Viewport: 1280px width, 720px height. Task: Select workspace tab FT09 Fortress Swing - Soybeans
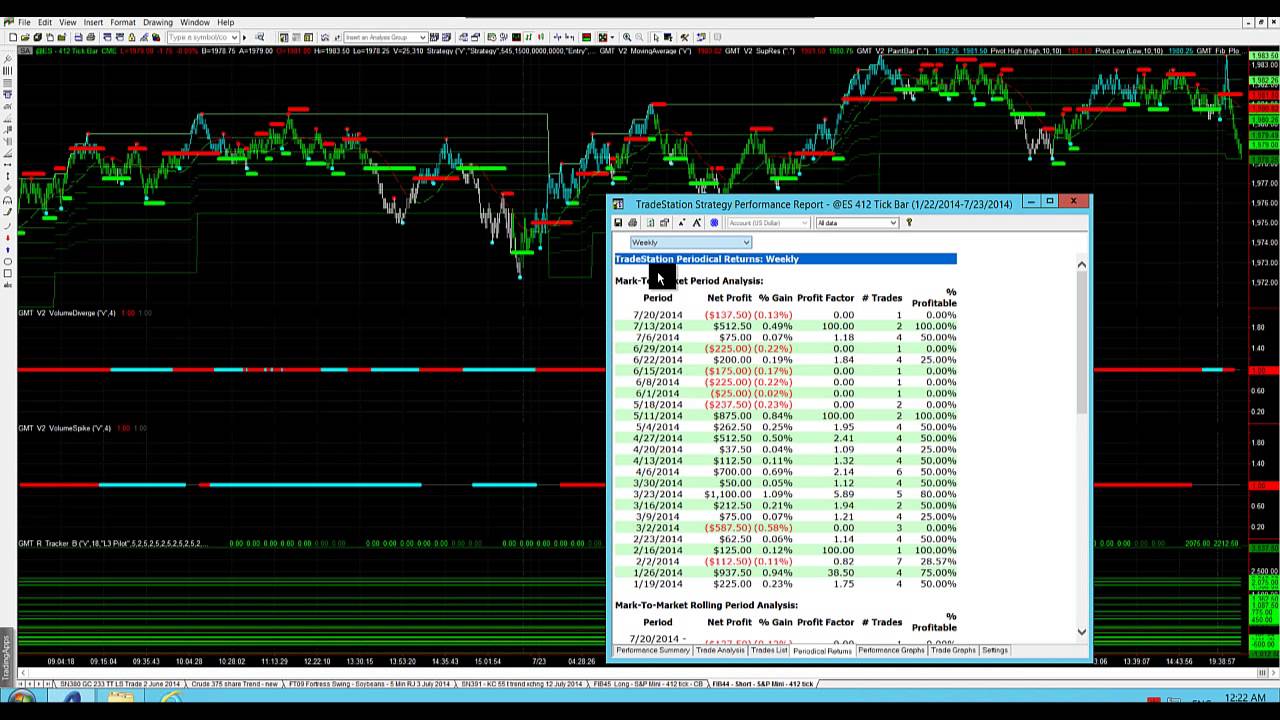(x=369, y=684)
